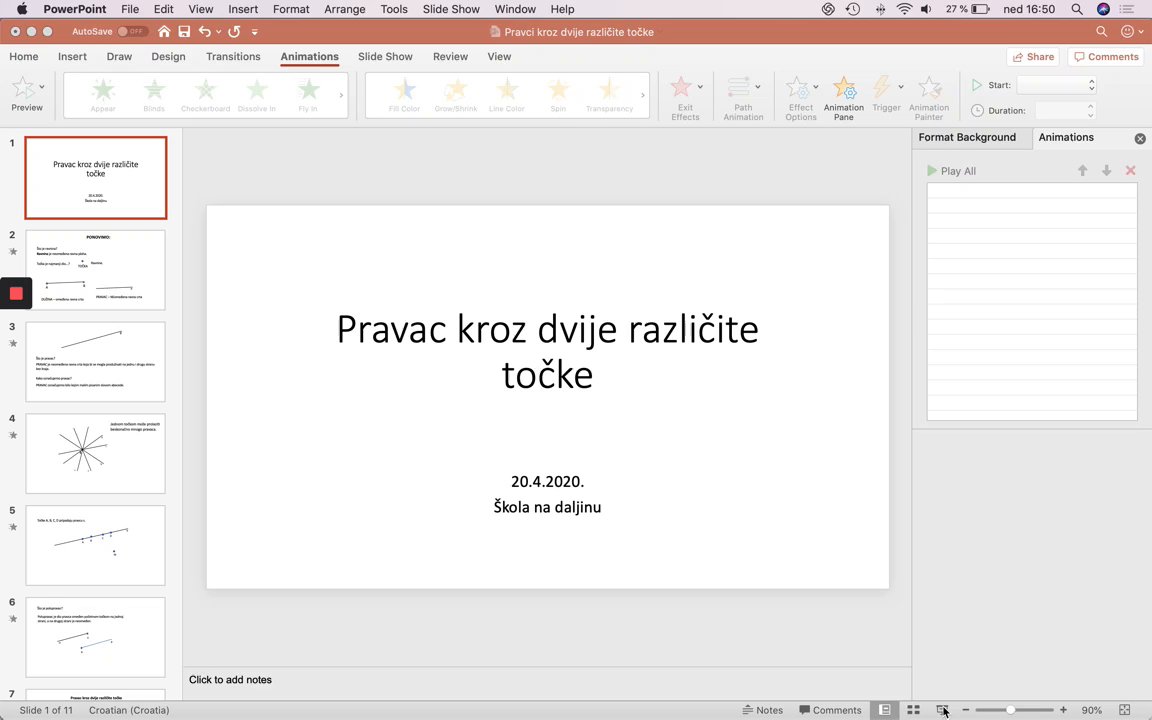Apply the Transparency emphasis effect
The width and height of the screenshot is (1152, 720).
click(x=609, y=95)
